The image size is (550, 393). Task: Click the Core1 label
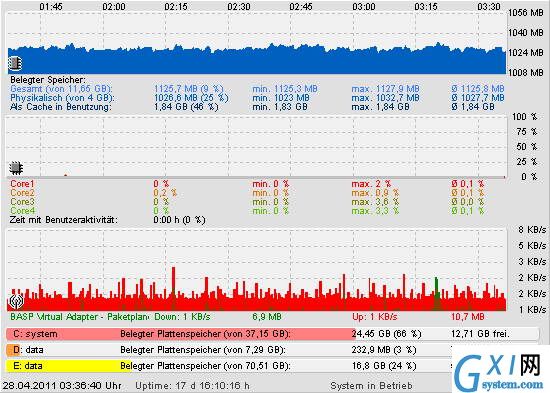pyautogui.click(x=22, y=184)
